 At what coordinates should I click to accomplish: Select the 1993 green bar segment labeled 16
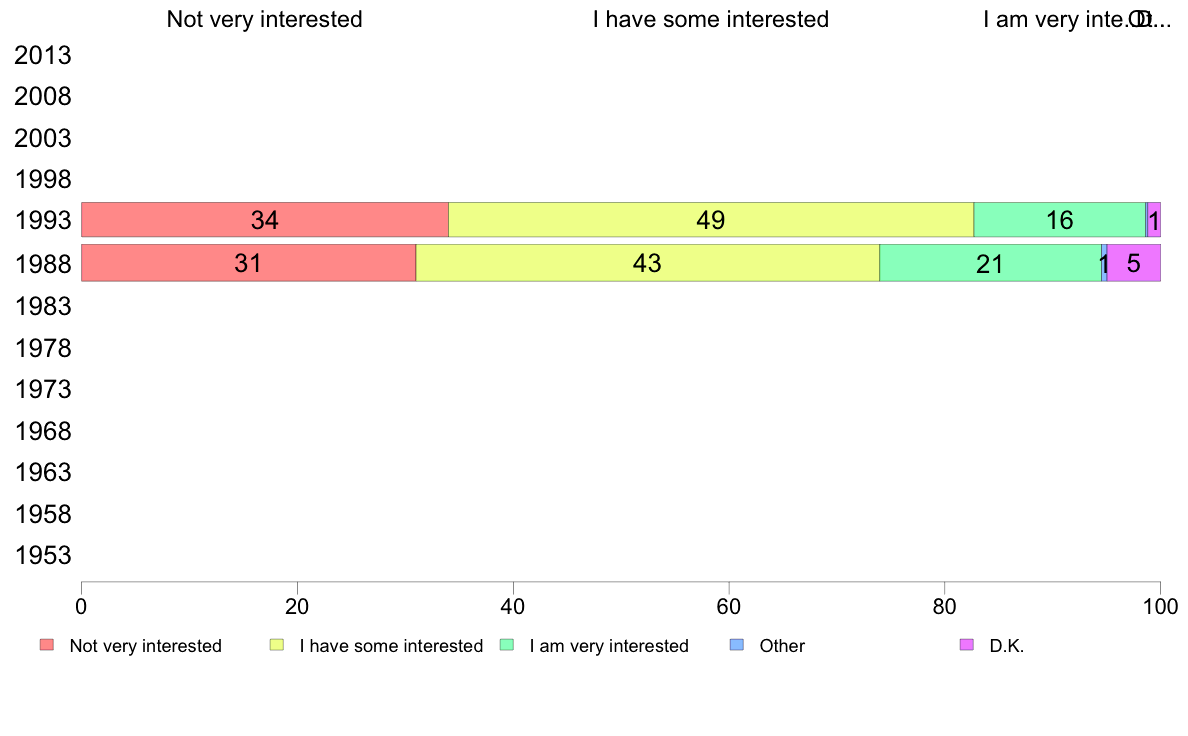tap(1059, 220)
